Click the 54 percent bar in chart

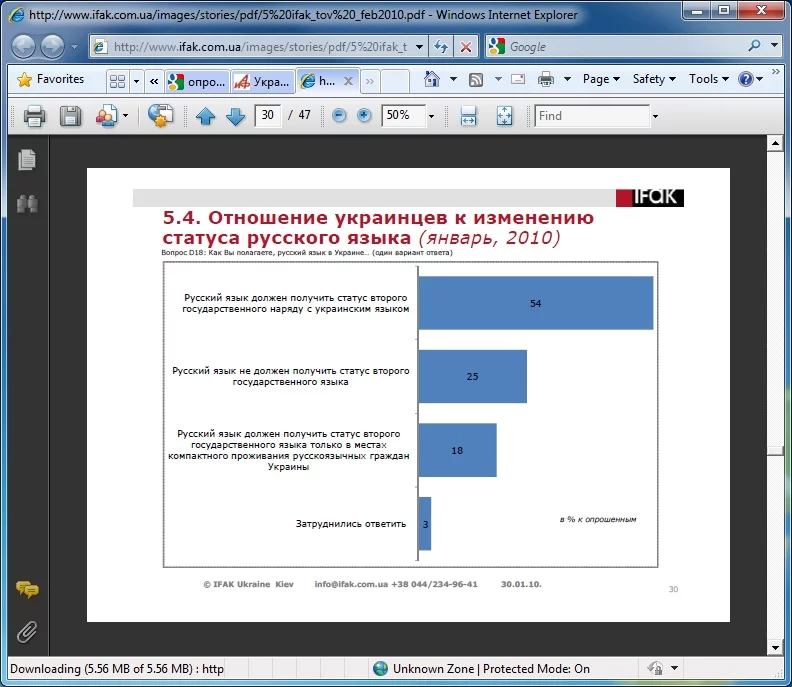point(536,303)
